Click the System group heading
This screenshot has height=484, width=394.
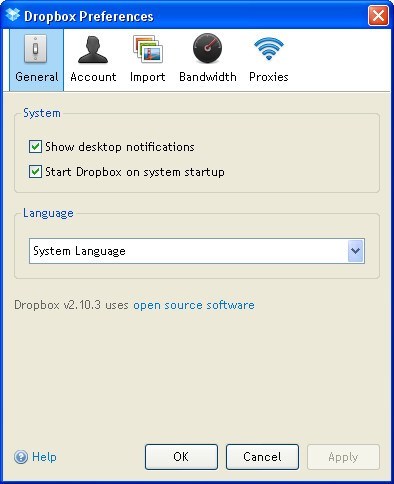click(x=42, y=113)
